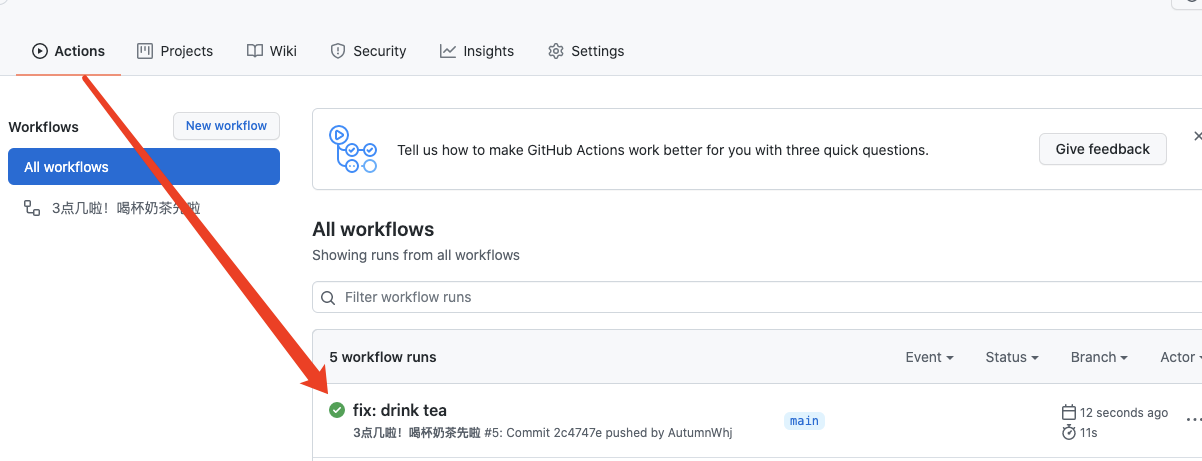1202x461 pixels.
Task: Click the Insights graph icon
Action: click(448, 51)
